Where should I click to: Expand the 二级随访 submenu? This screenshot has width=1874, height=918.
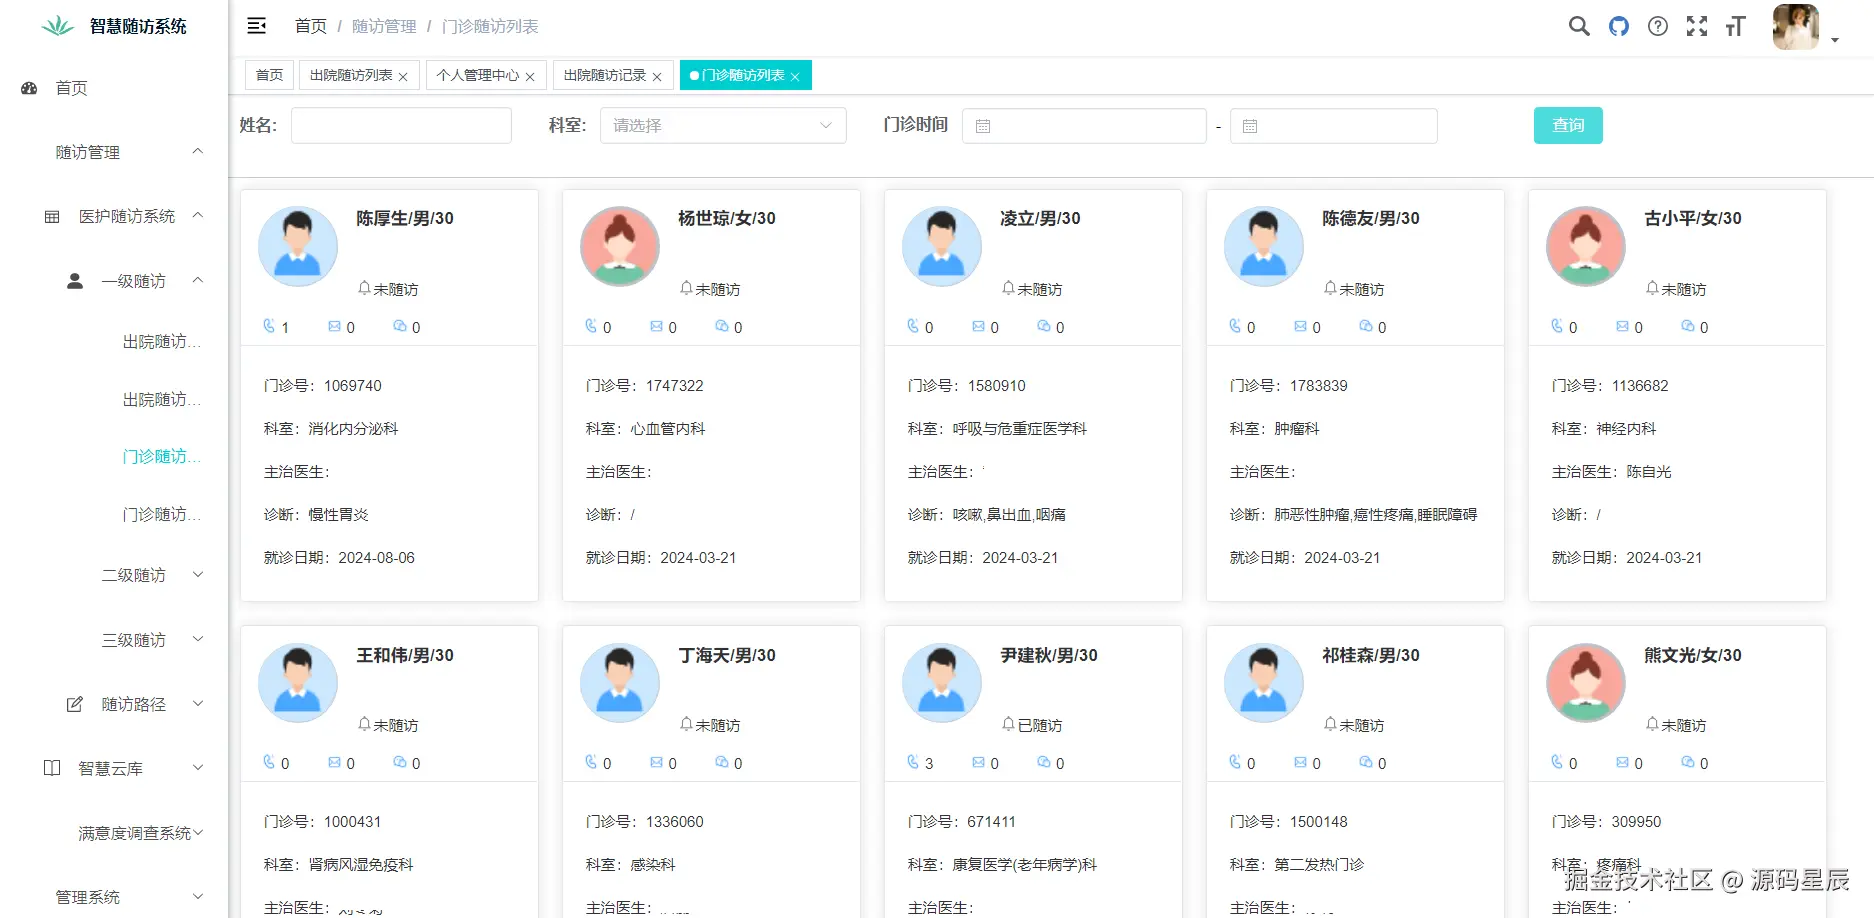114,575
